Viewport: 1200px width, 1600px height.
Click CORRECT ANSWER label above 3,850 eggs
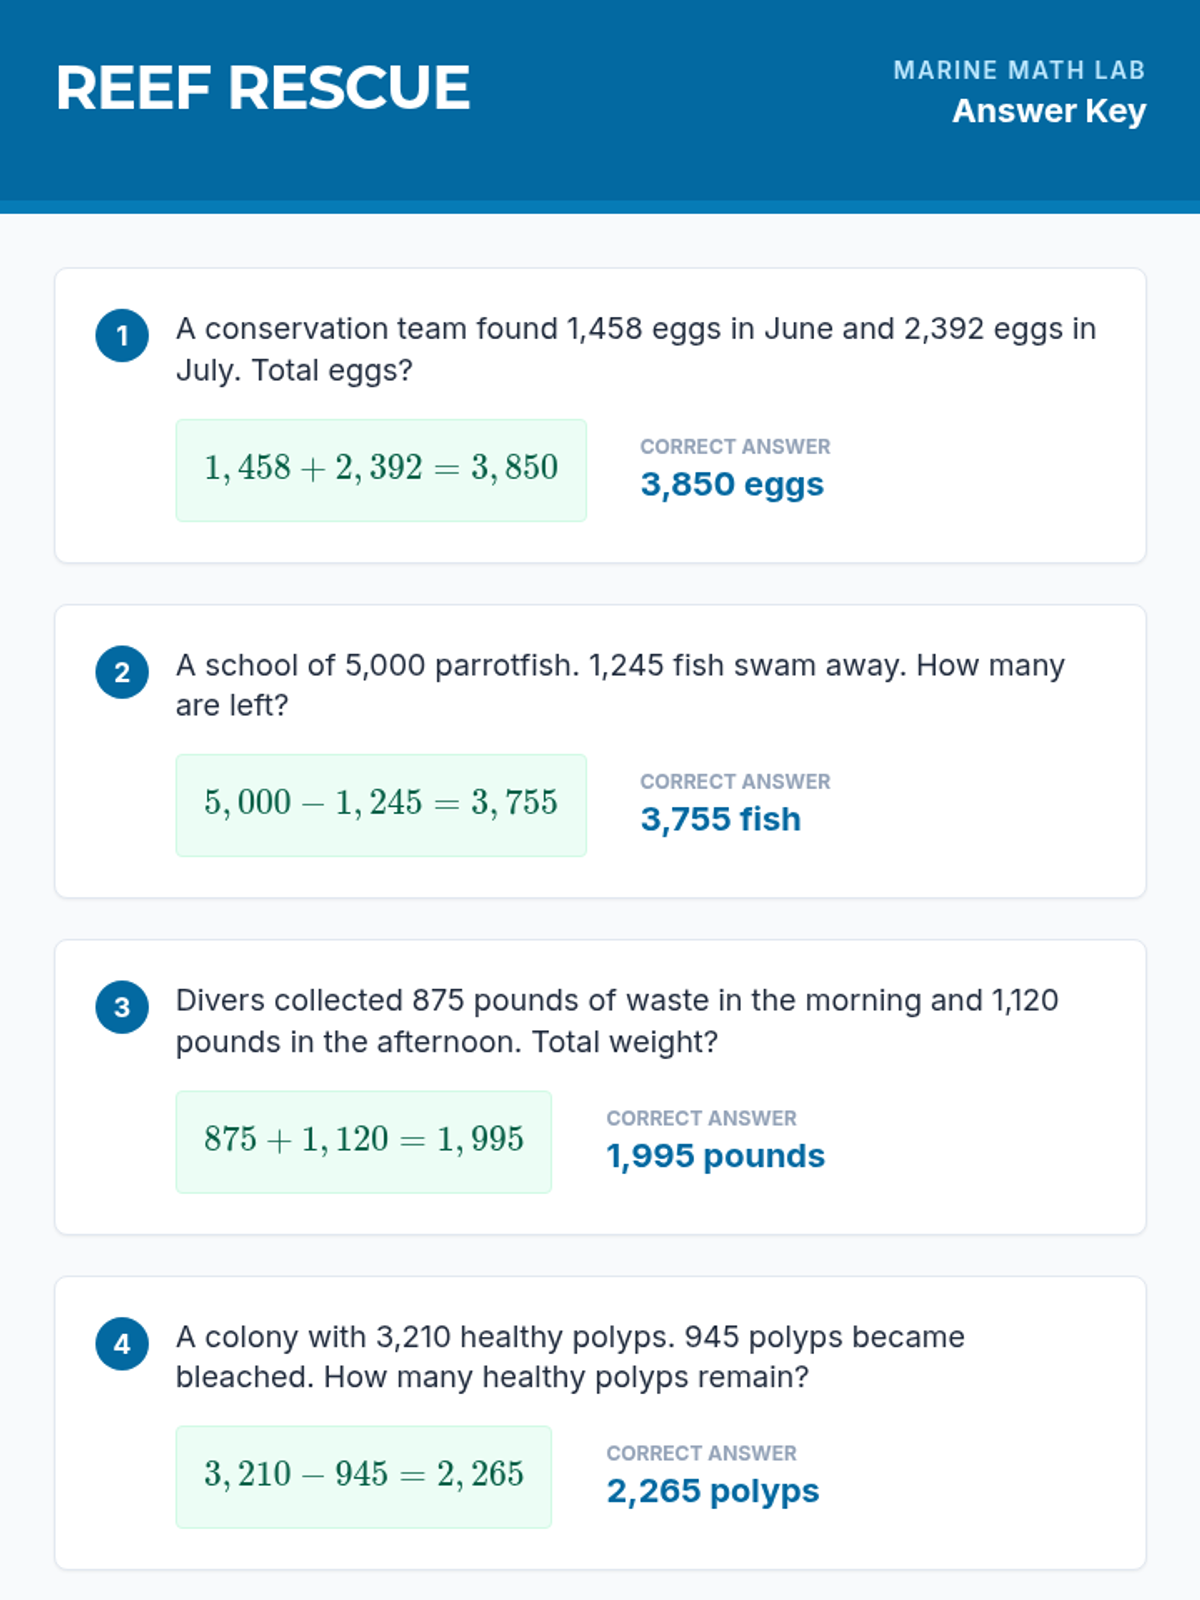point(735,447)
